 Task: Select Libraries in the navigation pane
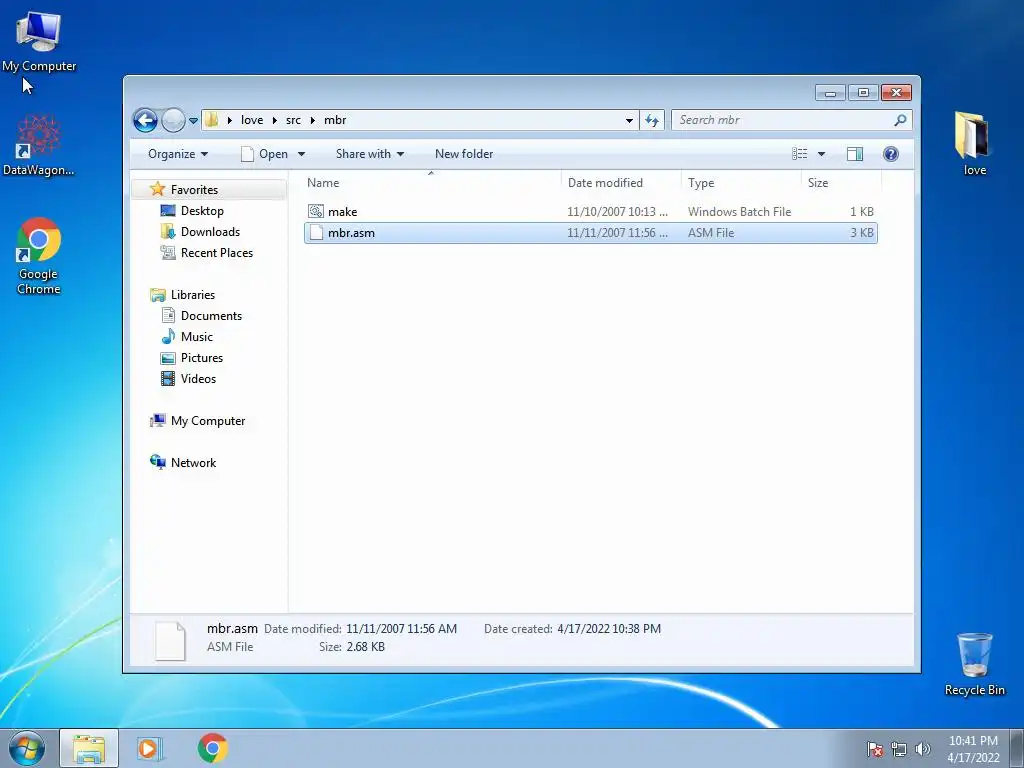coord(192,295)
